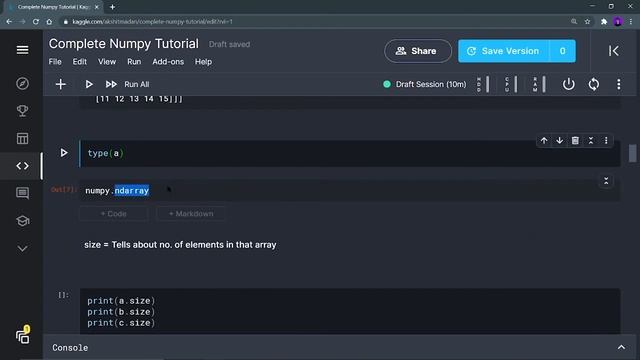This screenshot has height=360, width=640.
Task: Click the size markdown description text
Action: tap(180, 244)
